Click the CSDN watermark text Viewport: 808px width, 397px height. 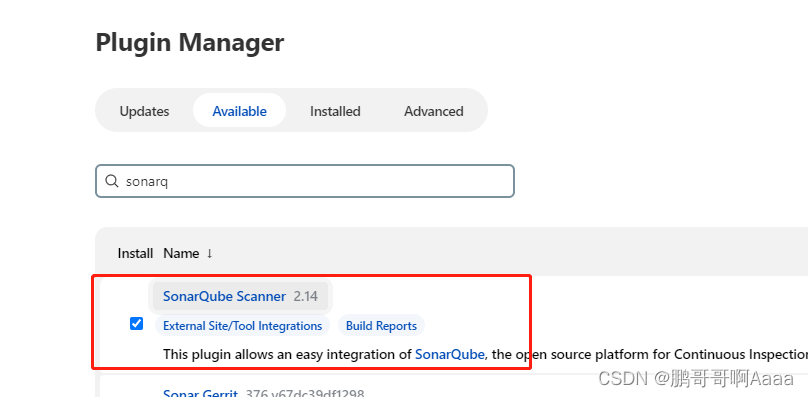click(696, 378)
